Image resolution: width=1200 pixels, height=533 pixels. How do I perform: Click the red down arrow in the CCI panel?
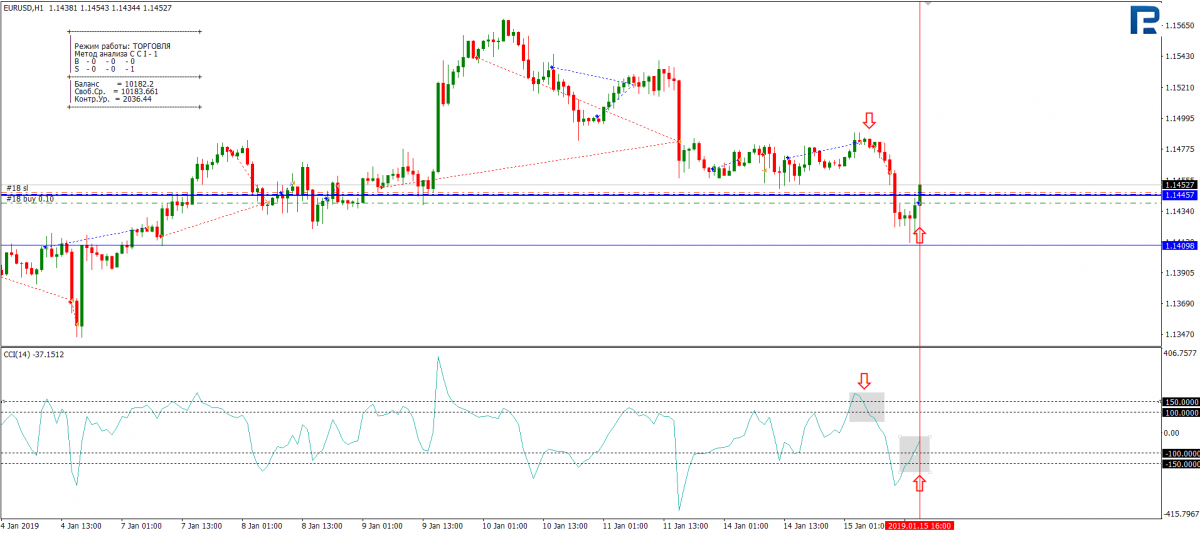click(864, 381)
